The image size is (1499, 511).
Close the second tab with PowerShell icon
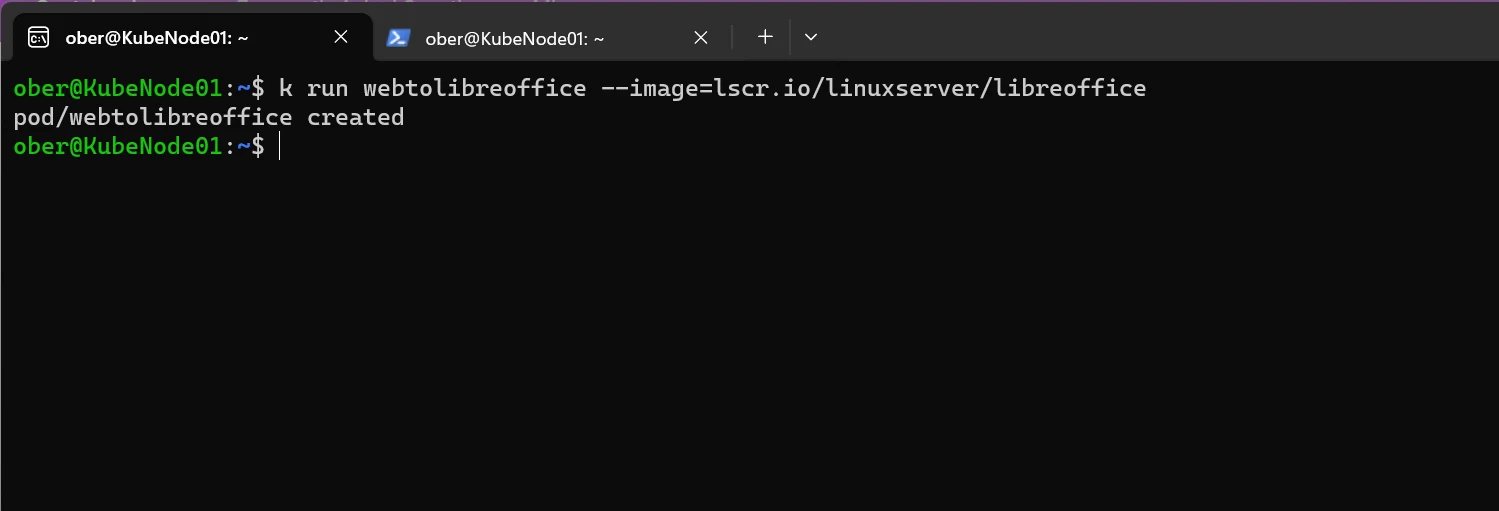point(701,37)
